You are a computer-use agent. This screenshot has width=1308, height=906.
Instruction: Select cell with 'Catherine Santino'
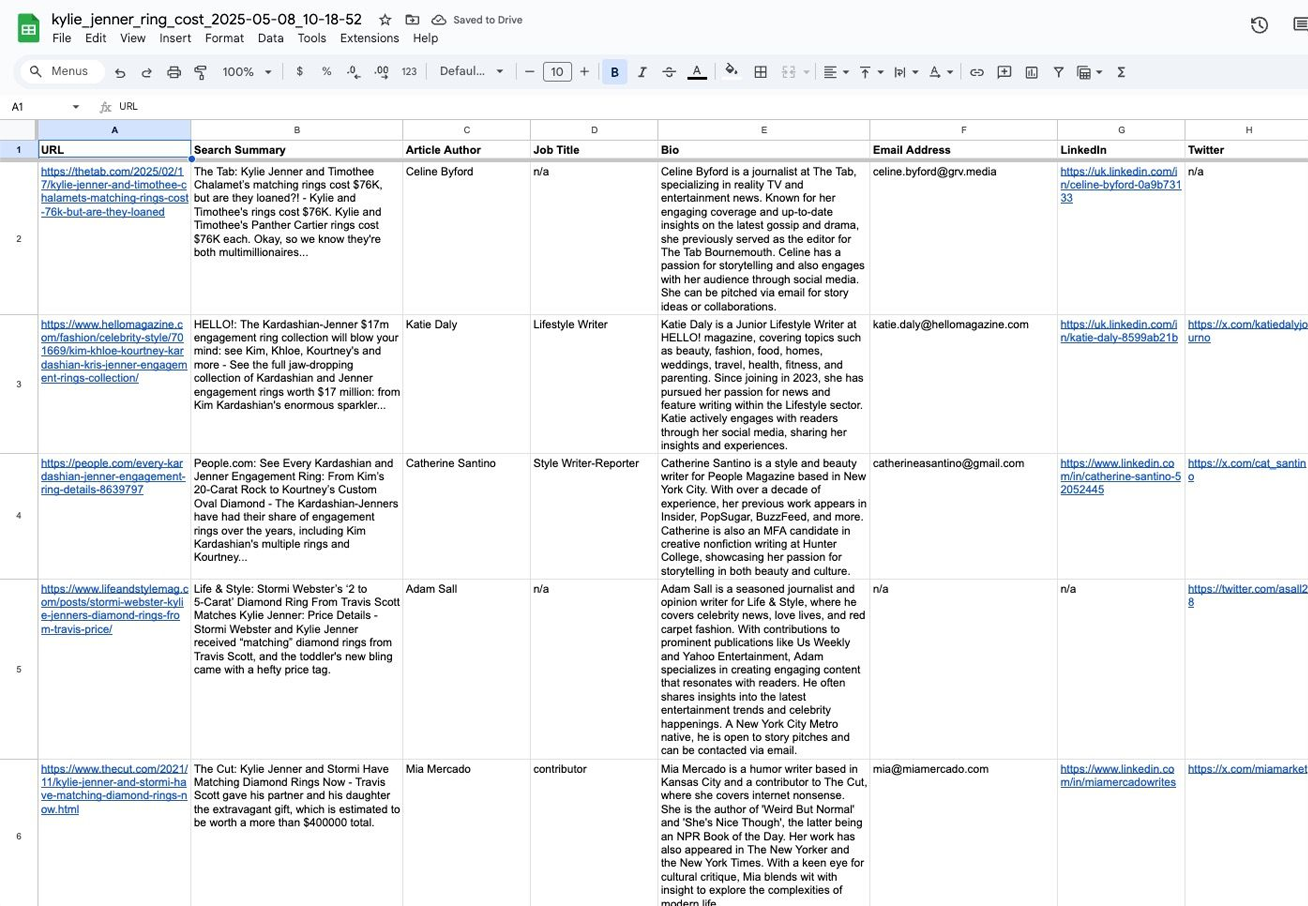(466, 516)
